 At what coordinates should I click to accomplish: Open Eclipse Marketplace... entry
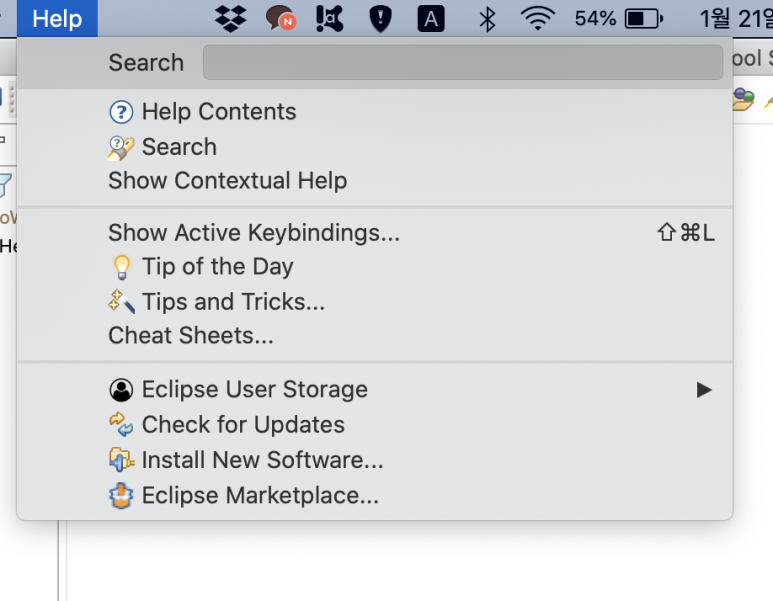click(x=375, y=495)
